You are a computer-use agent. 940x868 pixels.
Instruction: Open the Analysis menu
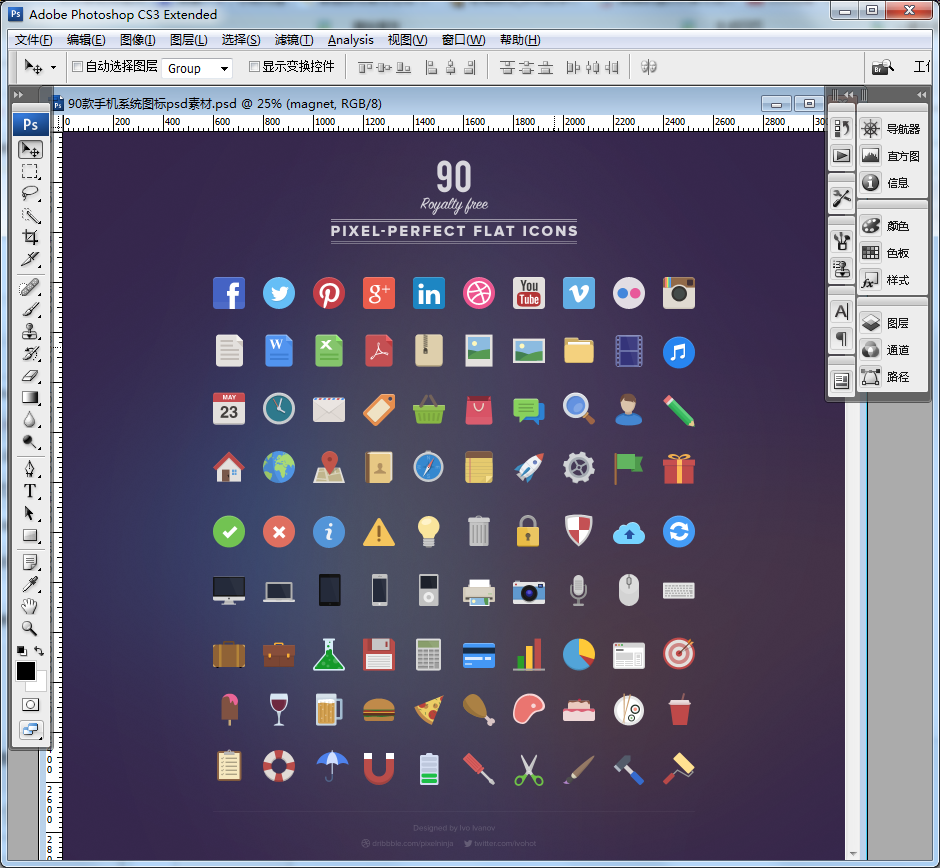(x=350, y=40)
